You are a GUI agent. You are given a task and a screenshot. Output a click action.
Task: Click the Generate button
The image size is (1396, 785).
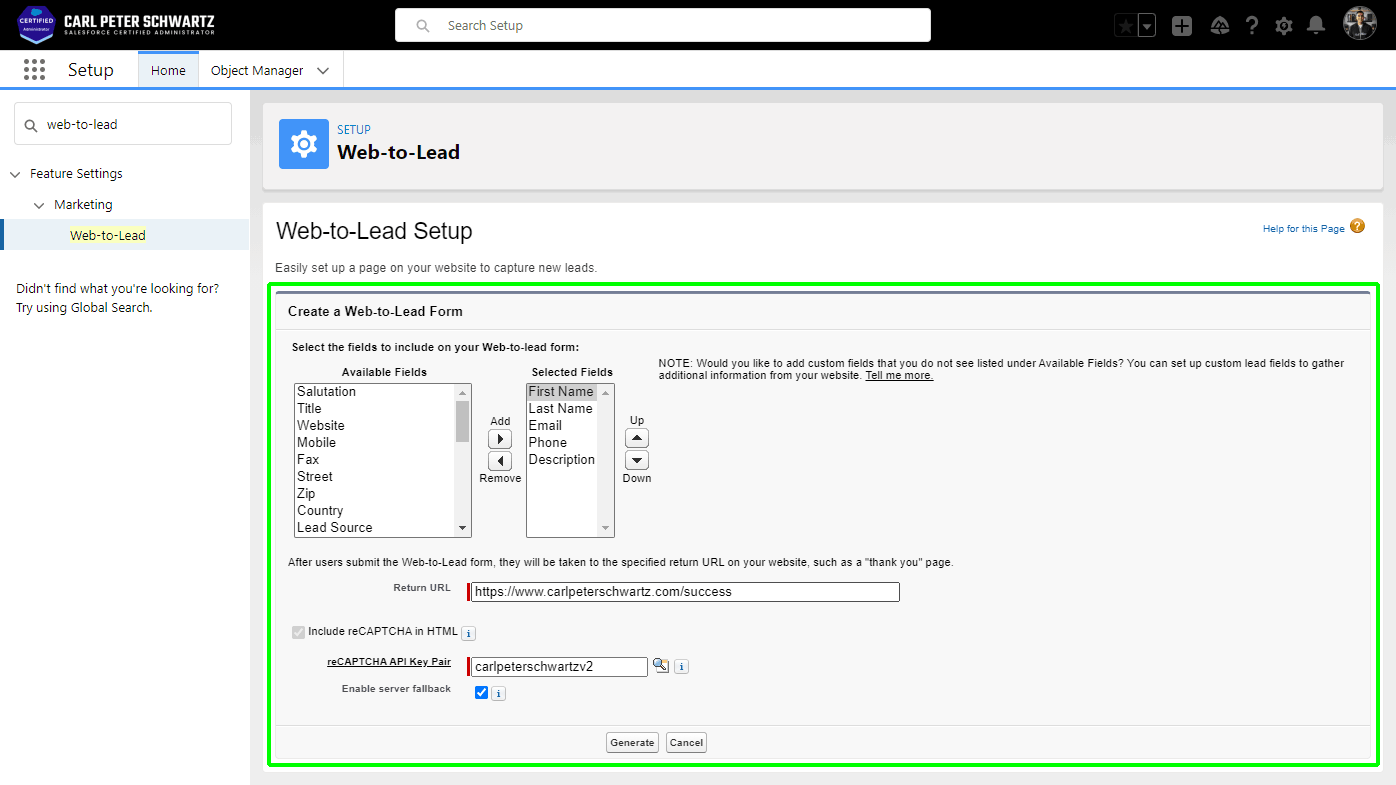(x=632, y=742)
